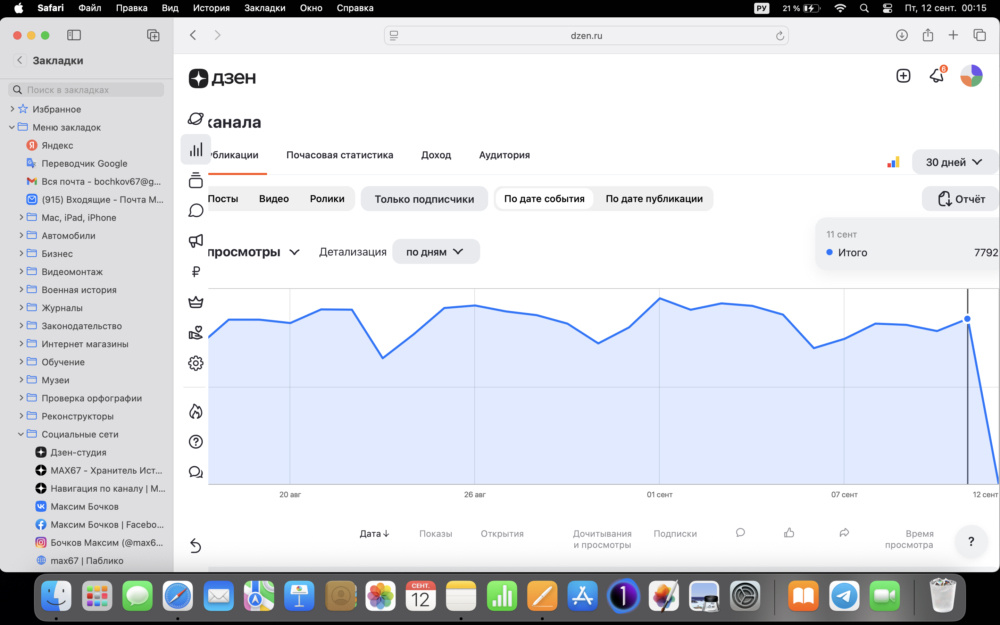This screenshot has width=1000, height=625.
Task: Toggle the Safari sidebar icon
Action: point(74,35)
